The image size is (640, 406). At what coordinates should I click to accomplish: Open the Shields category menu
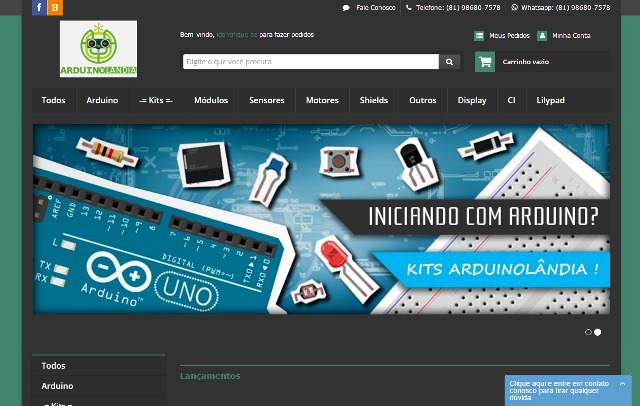374,100
